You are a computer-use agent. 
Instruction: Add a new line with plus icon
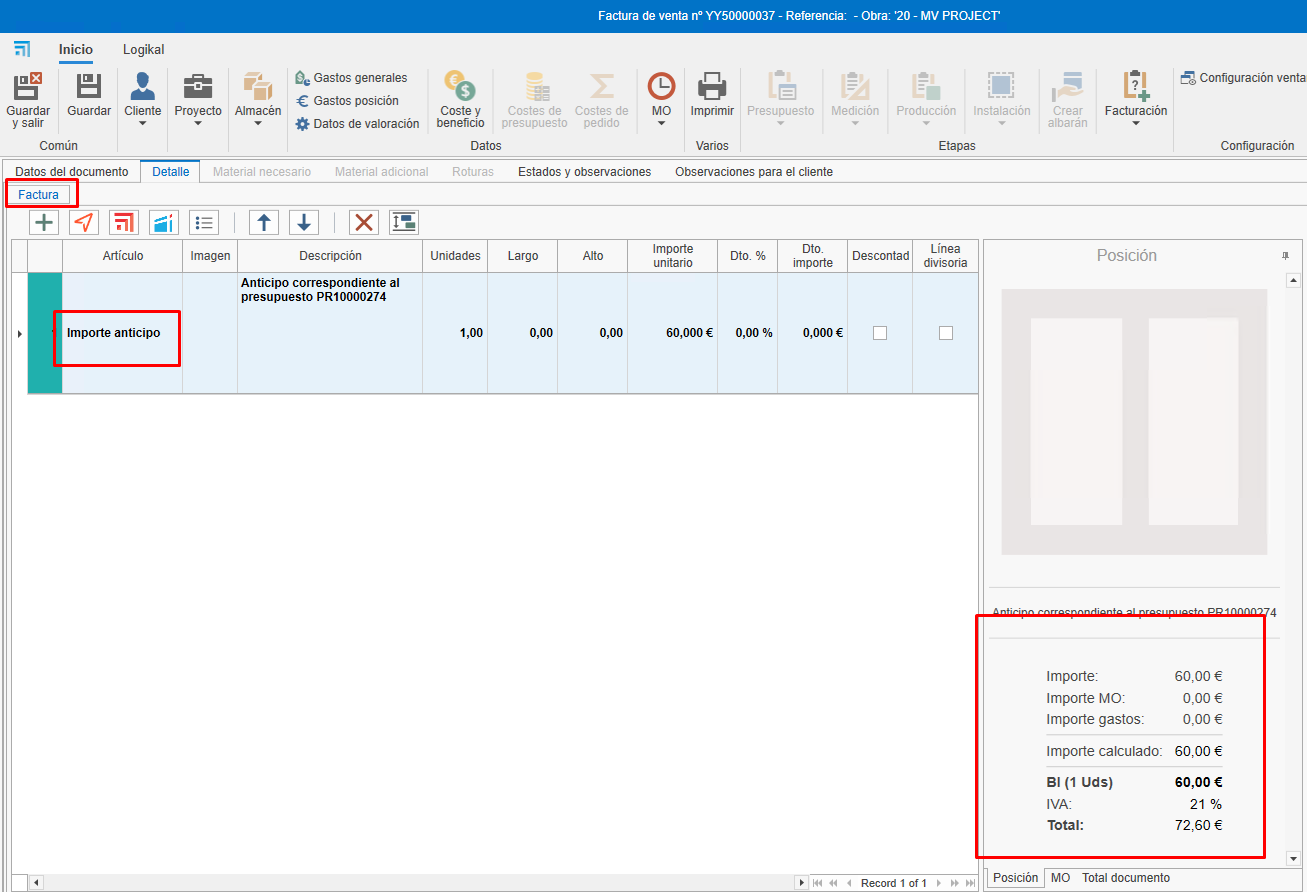(44, 222)
